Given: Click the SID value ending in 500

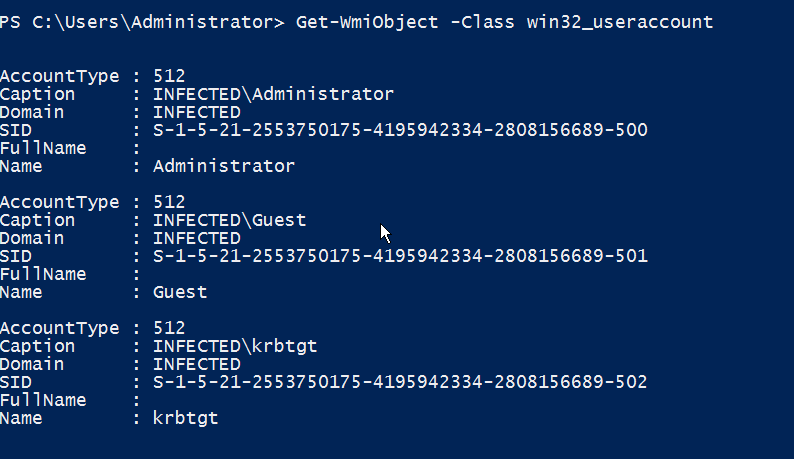Looking at the screenshot, I should point(400,130).
